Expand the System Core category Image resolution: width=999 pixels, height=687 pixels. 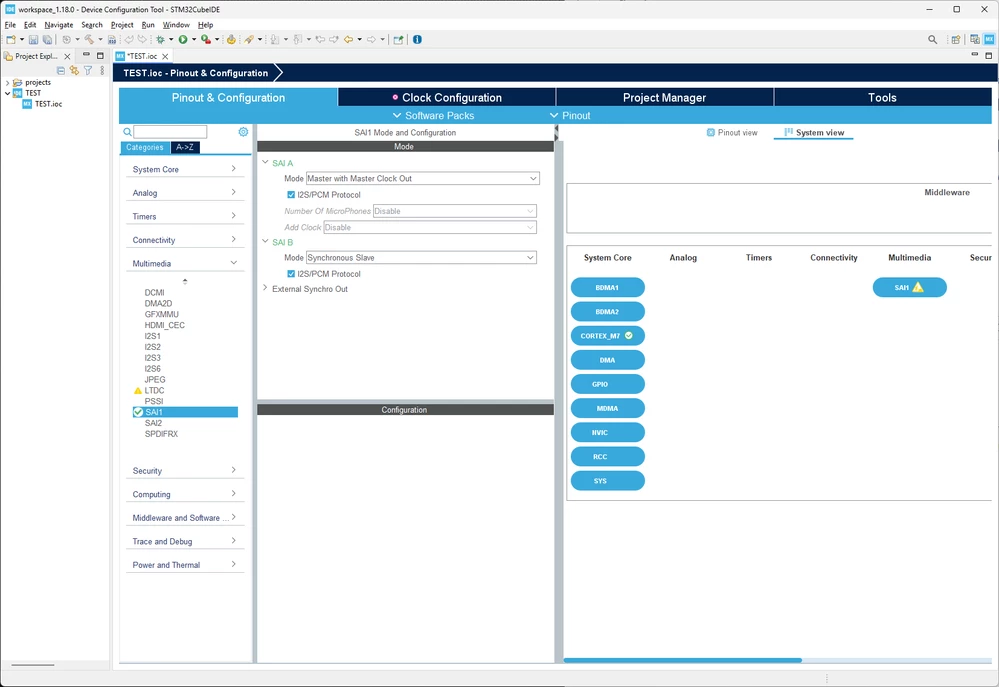tap(185, 169)
